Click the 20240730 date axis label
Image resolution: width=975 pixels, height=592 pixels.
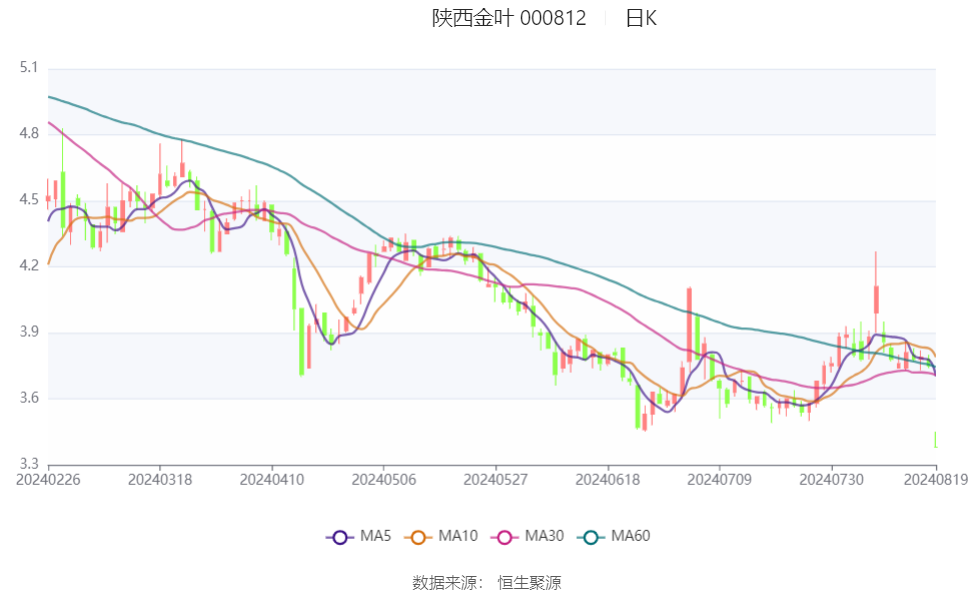tap(831, 480)
